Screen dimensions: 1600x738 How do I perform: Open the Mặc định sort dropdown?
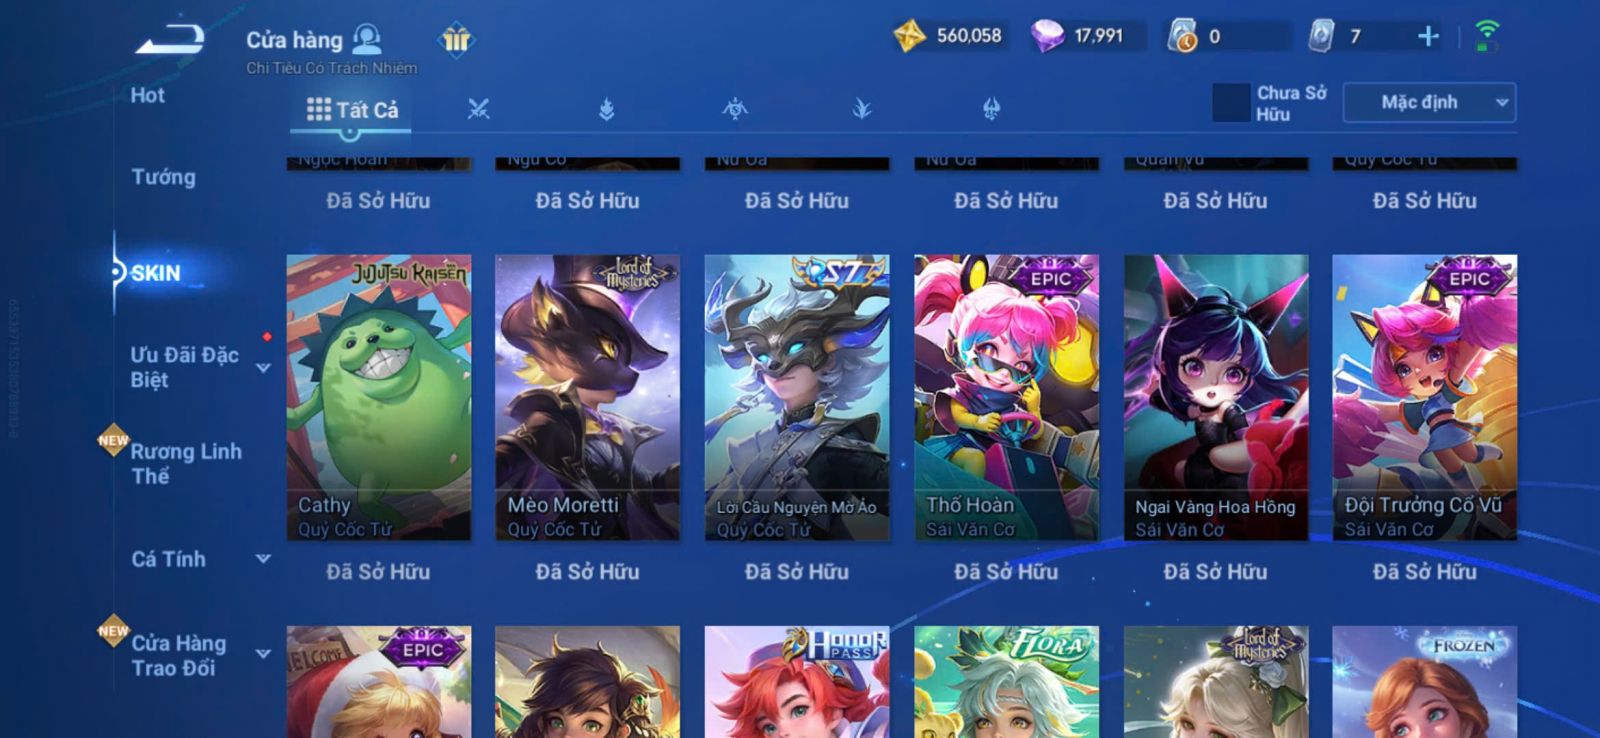coord(1430,103)
